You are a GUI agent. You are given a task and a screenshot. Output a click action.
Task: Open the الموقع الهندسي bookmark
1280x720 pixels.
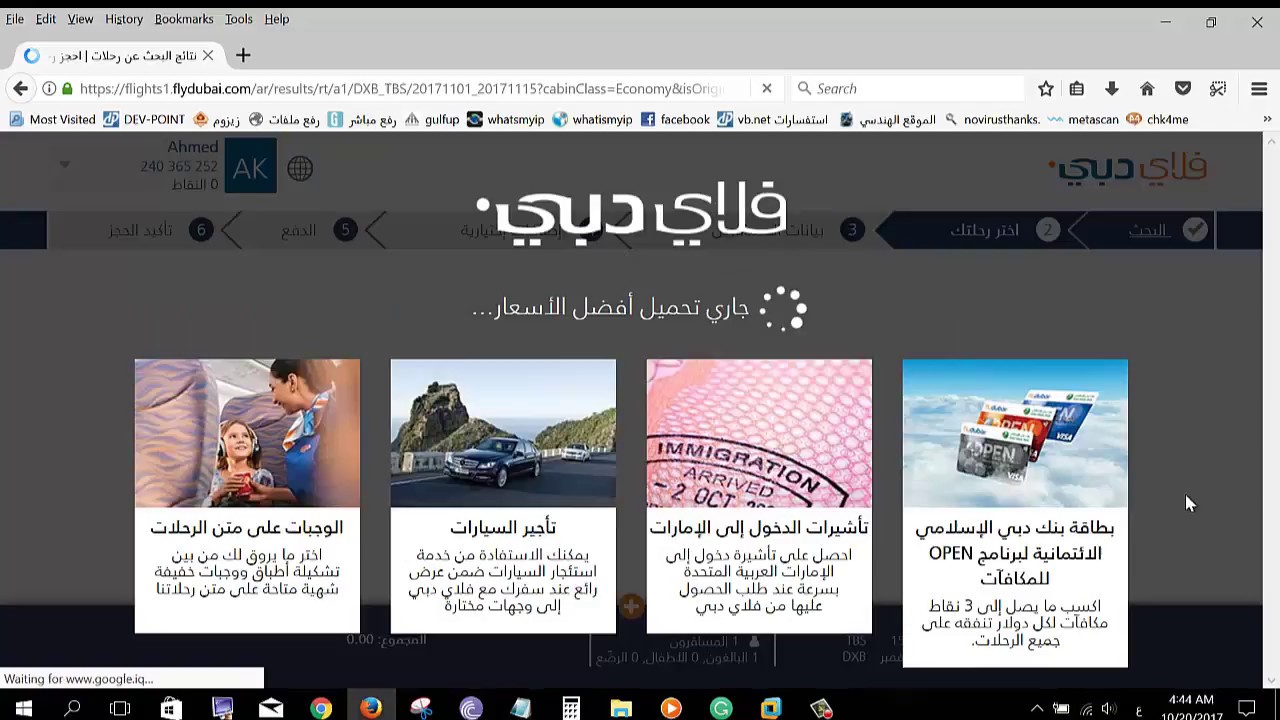point(888,120)
